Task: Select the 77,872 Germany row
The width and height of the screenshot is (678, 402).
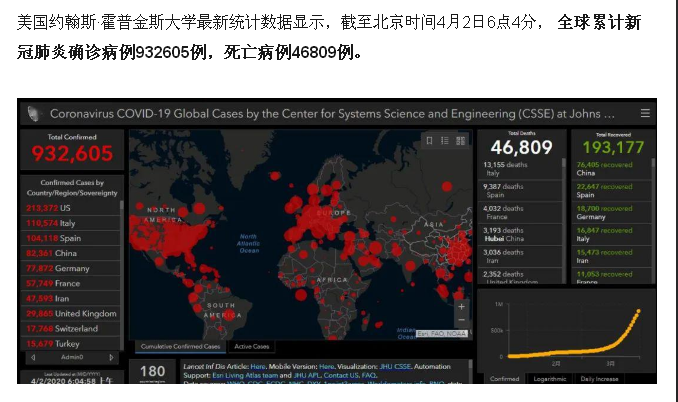Action: (70, 268)
